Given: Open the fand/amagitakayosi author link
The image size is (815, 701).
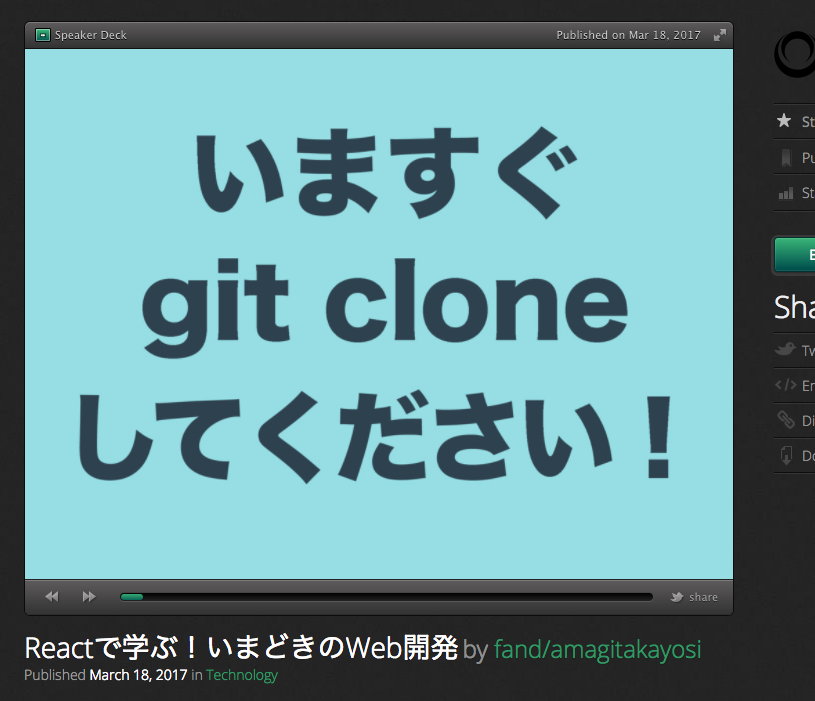Looking at the screenshot, I should (598, 650).
